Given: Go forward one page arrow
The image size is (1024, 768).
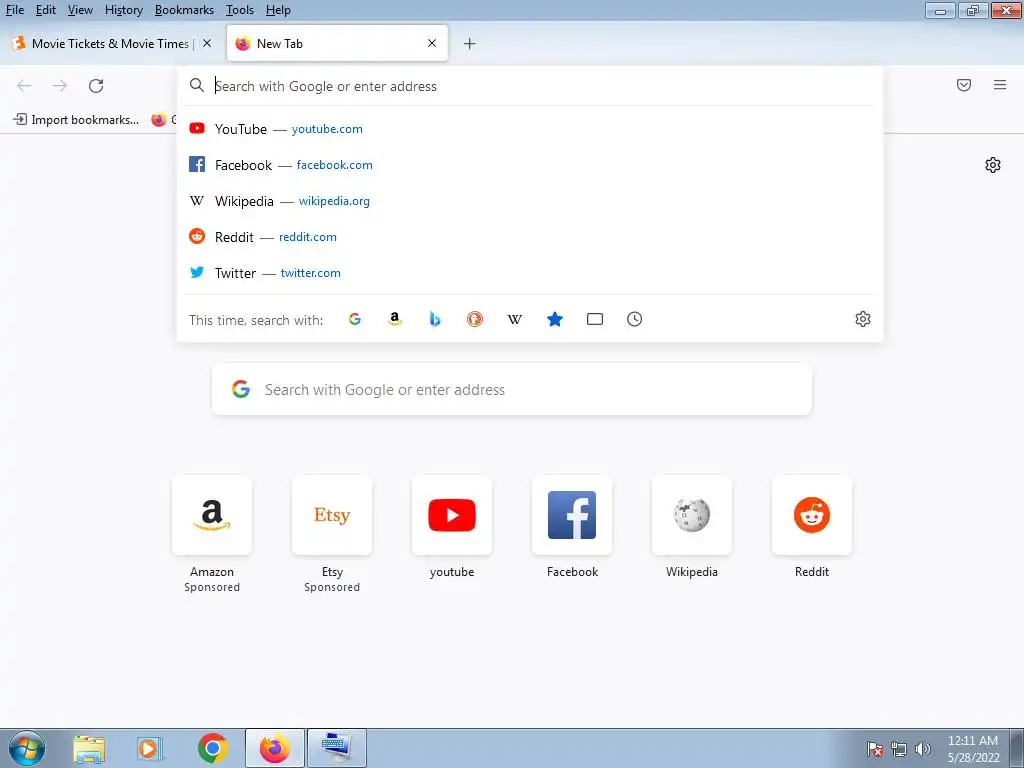Looking at the screenshot, I should (60, 86).
